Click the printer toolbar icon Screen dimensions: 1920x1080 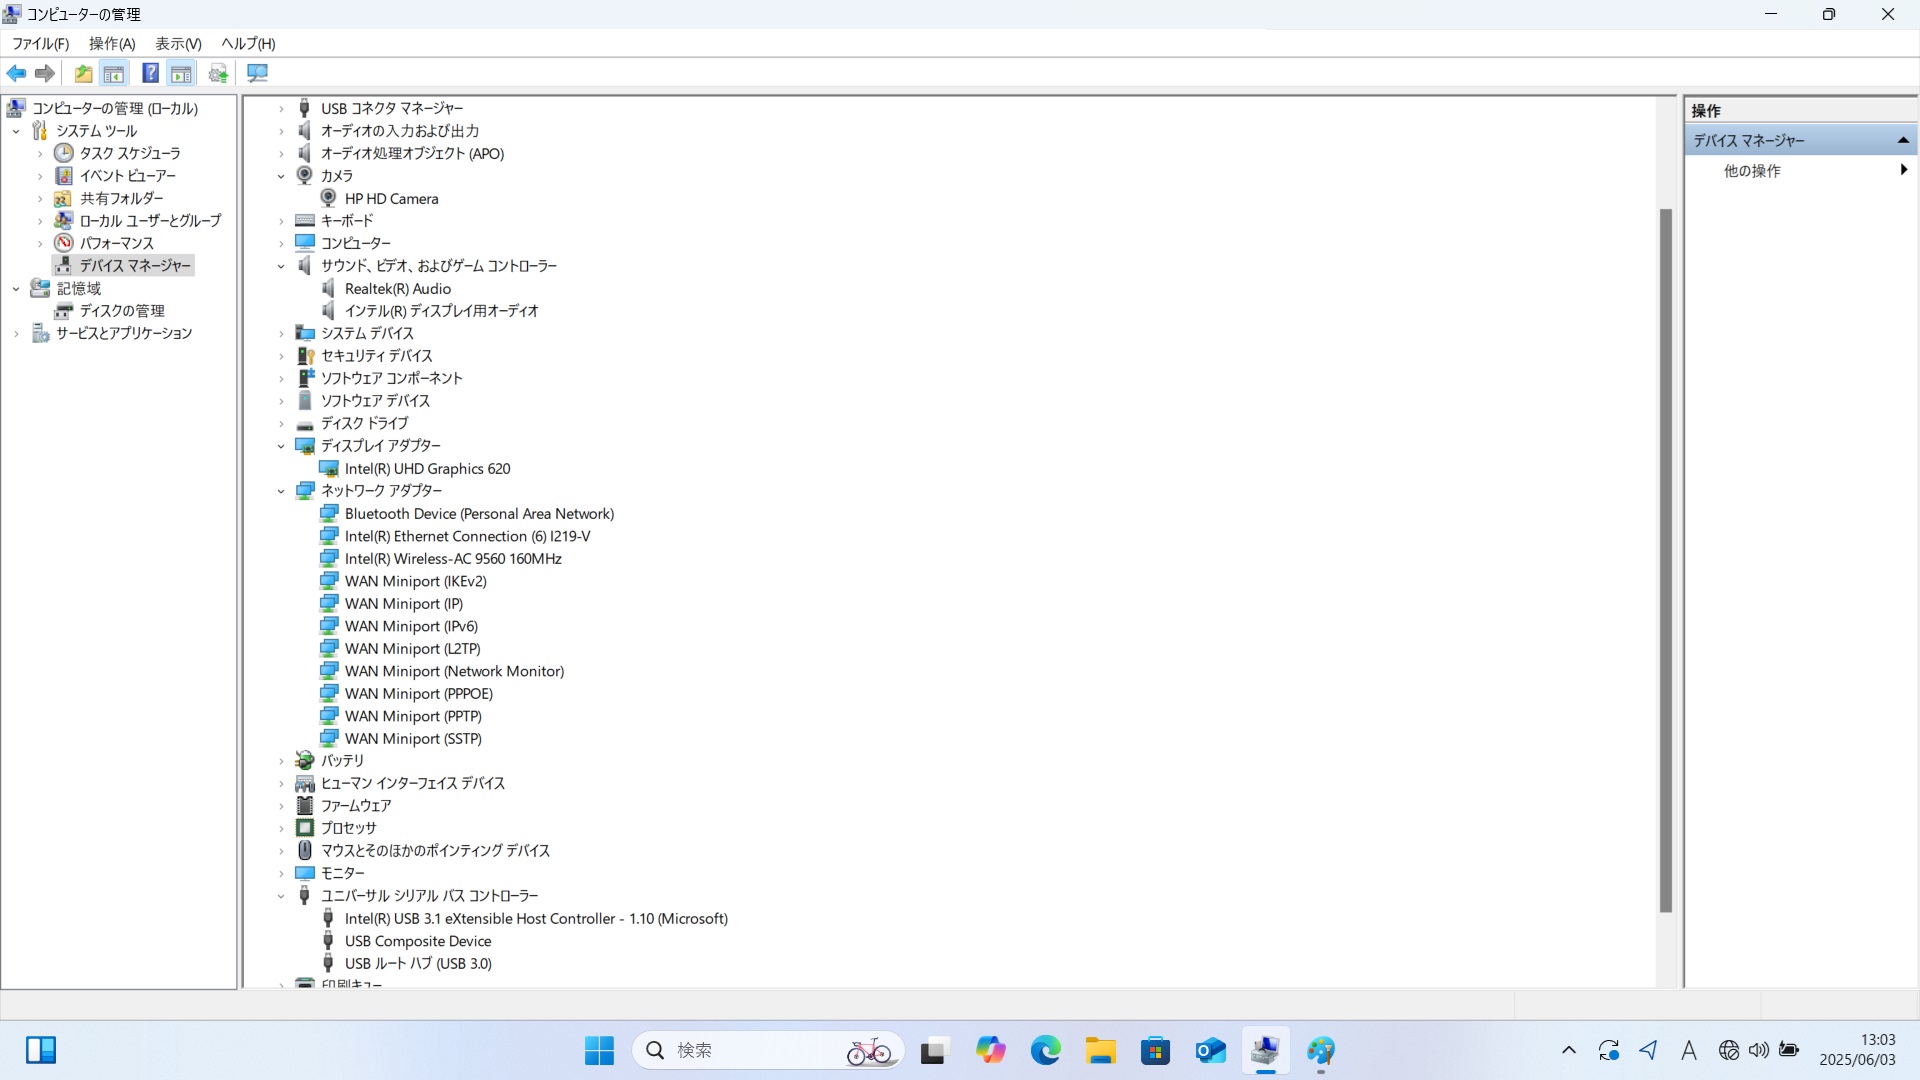[218, 73]
